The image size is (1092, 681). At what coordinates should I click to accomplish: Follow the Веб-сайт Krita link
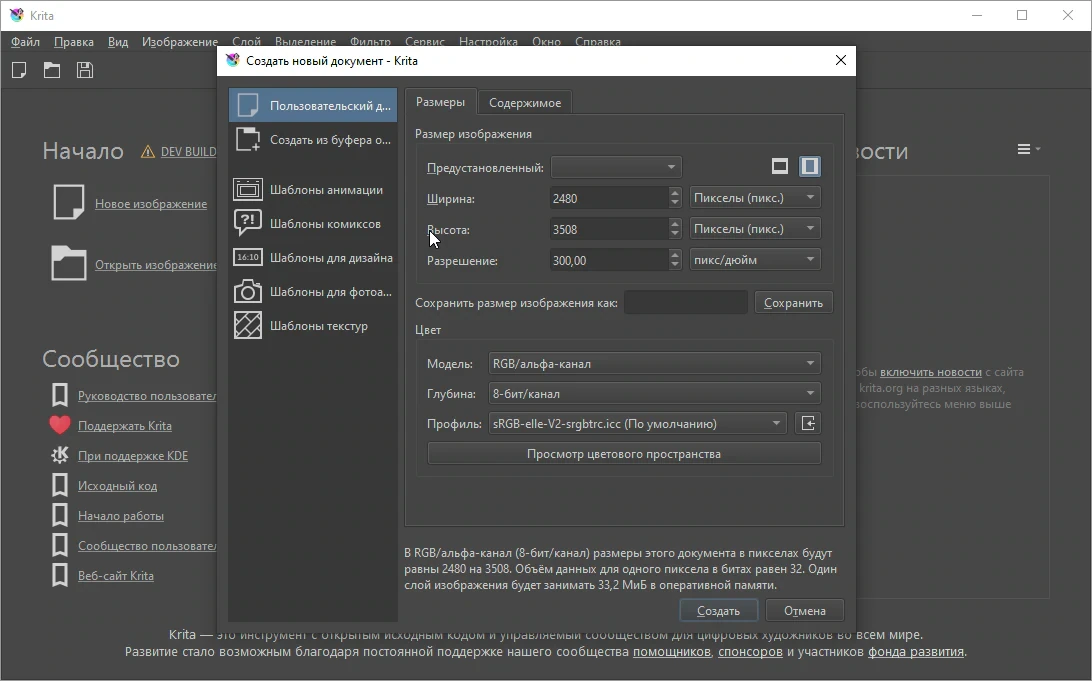116,576
